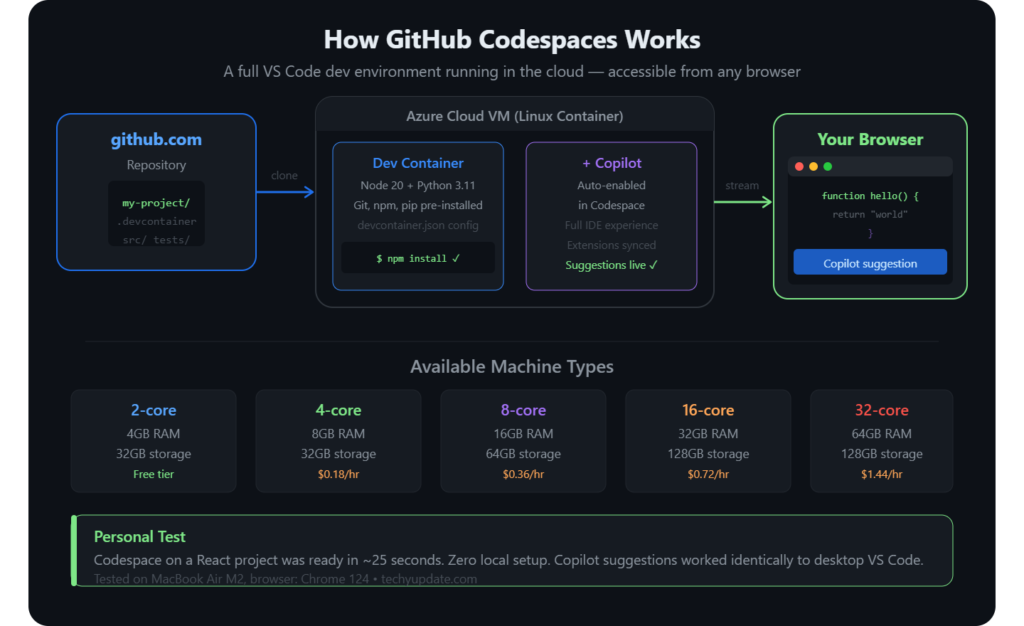Viewport: 1024px width, 626px height.
Task: Click the '$0.72/hr' price
Action: [708, 474]
